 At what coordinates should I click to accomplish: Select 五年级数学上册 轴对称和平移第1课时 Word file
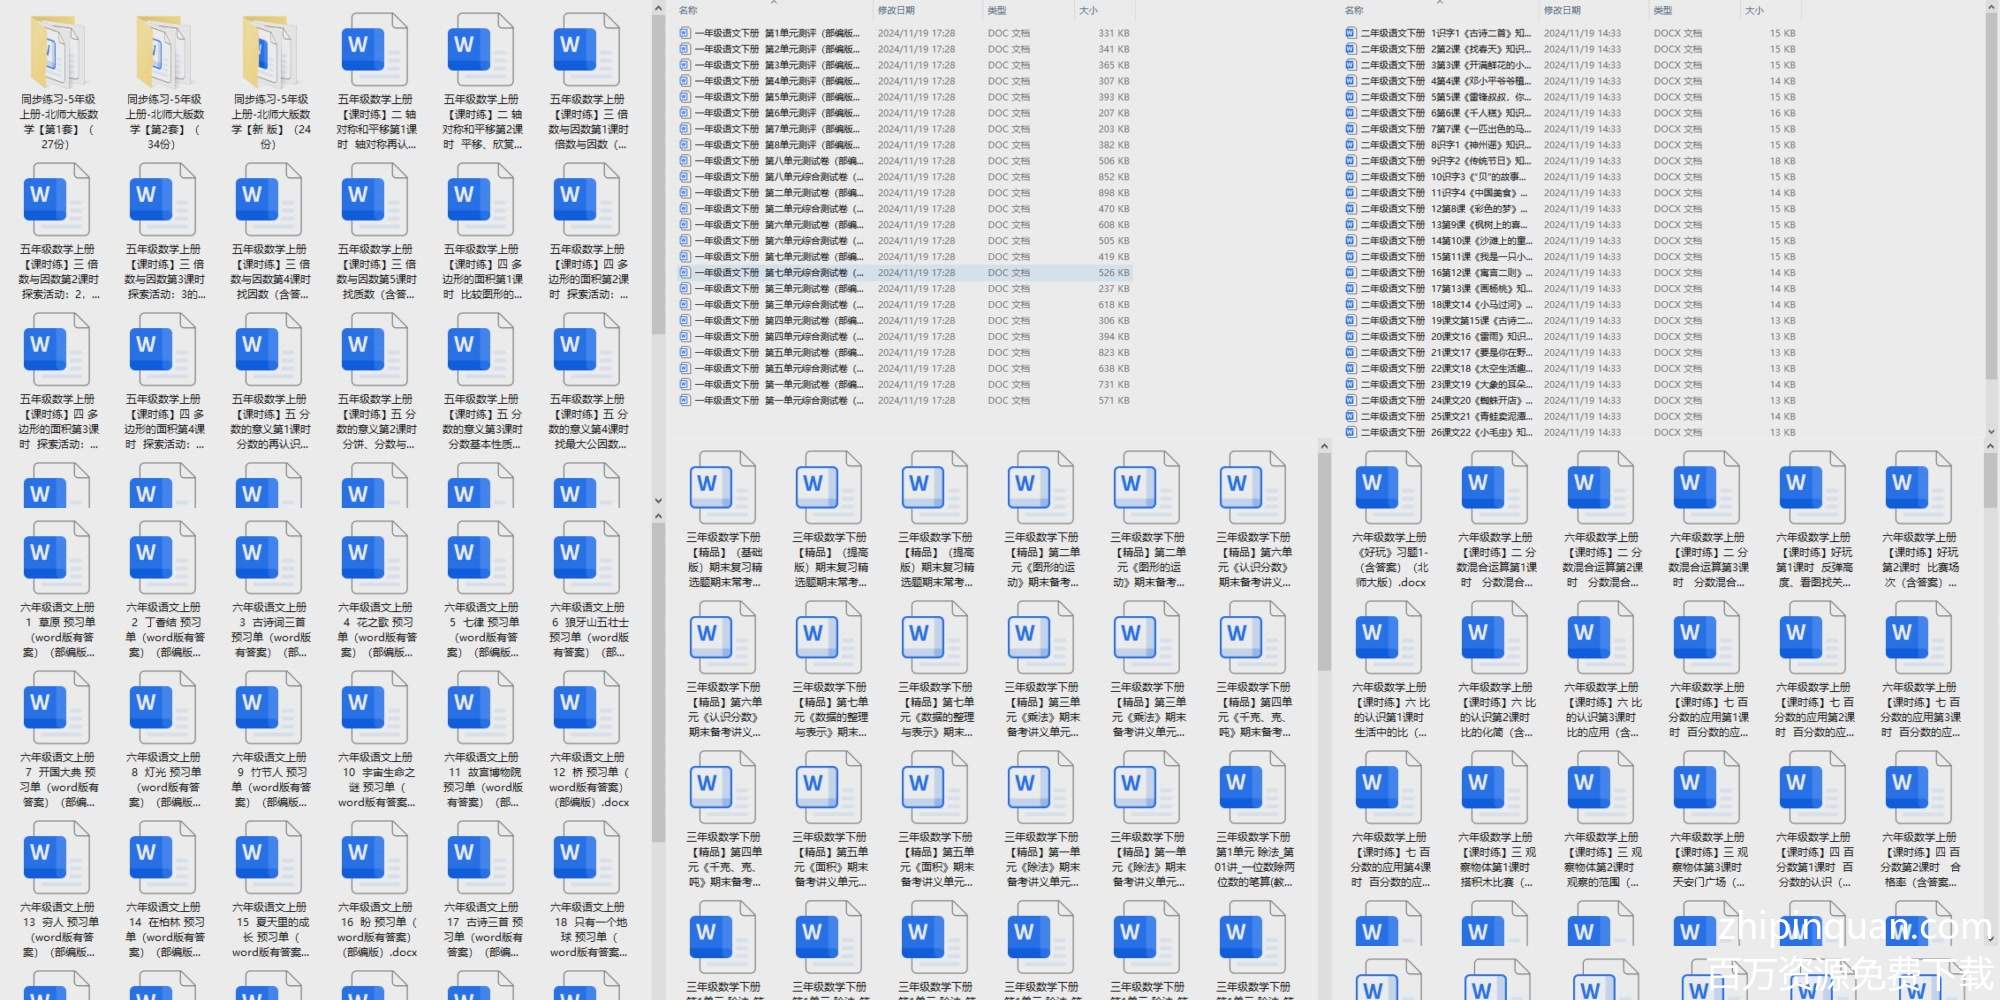pyautogui.click(x=376, y=52)
